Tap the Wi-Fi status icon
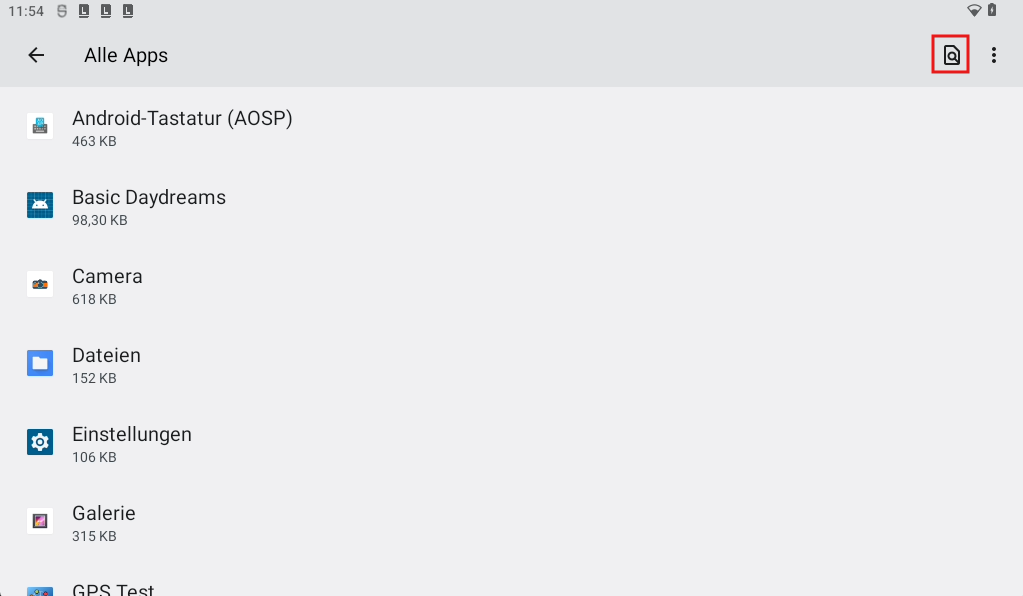This screenshot has height=596, width=1023. [974, 11]
